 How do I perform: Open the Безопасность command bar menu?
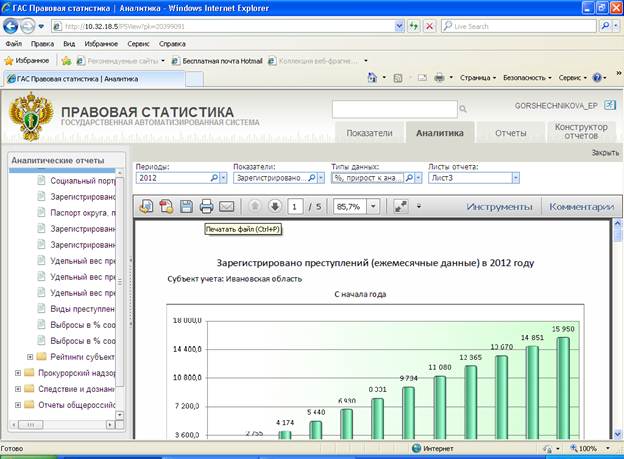[527, 78]
